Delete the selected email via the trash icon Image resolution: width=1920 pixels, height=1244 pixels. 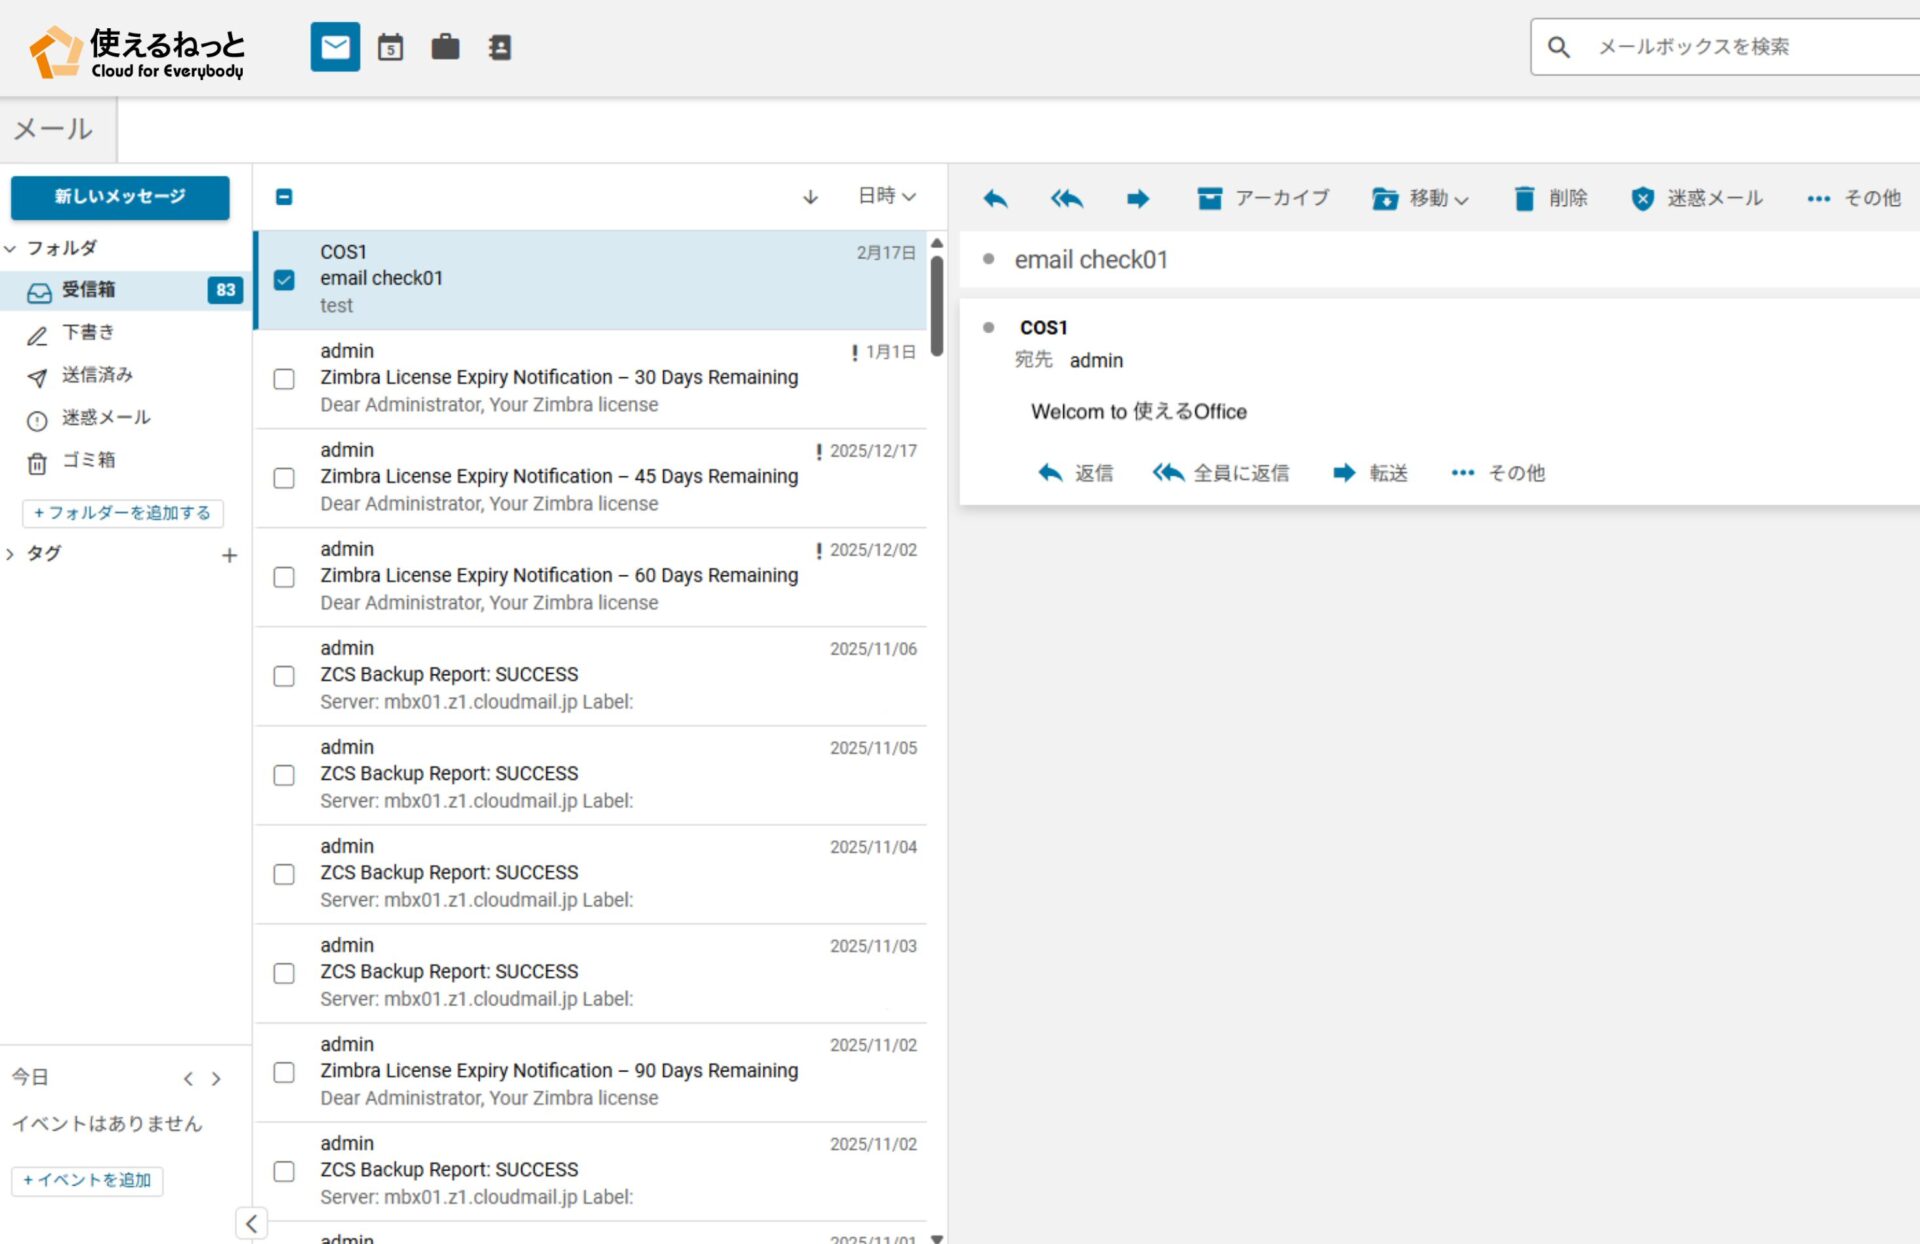[1524, 198]
